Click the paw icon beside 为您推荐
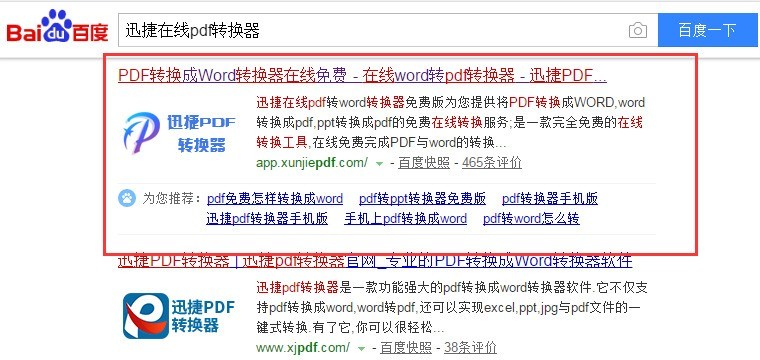Image resolution: width=760 pixels, height=360 pixels. pyautogui.click(x=127, y=198)
